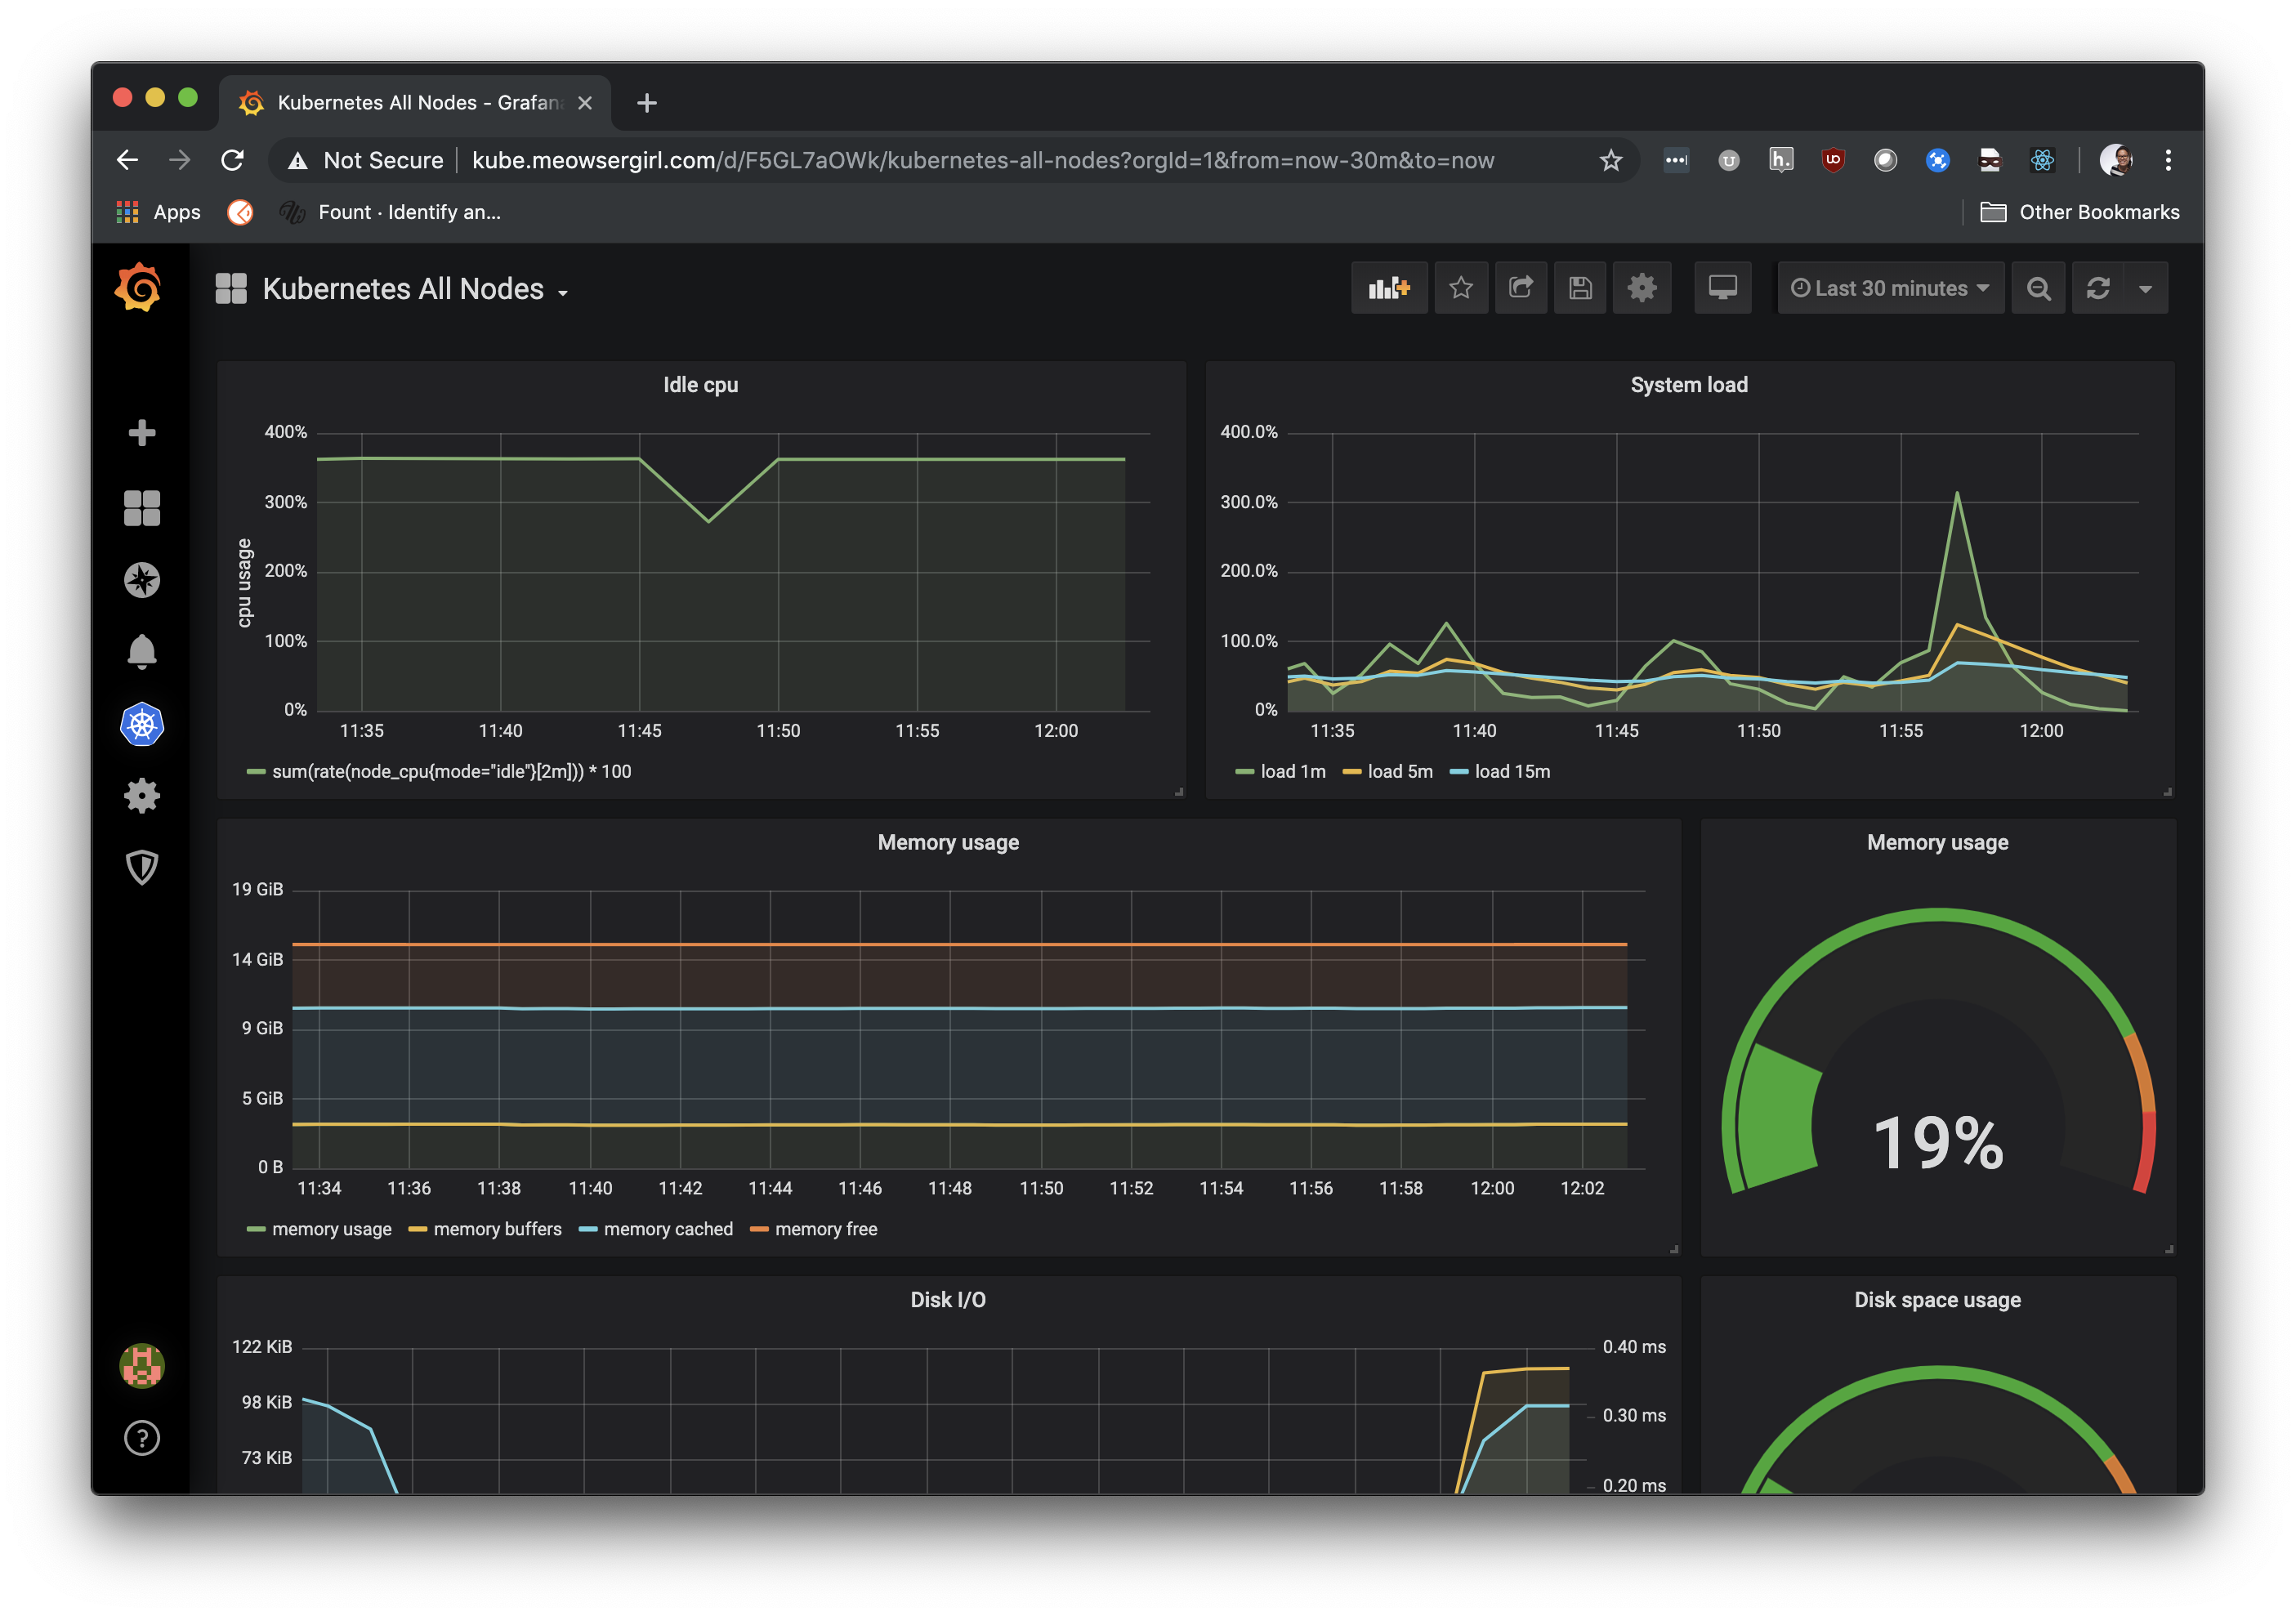Bookmark this page with star icon
This screenshot has width=2296, height=1616.
(1610, 160)
